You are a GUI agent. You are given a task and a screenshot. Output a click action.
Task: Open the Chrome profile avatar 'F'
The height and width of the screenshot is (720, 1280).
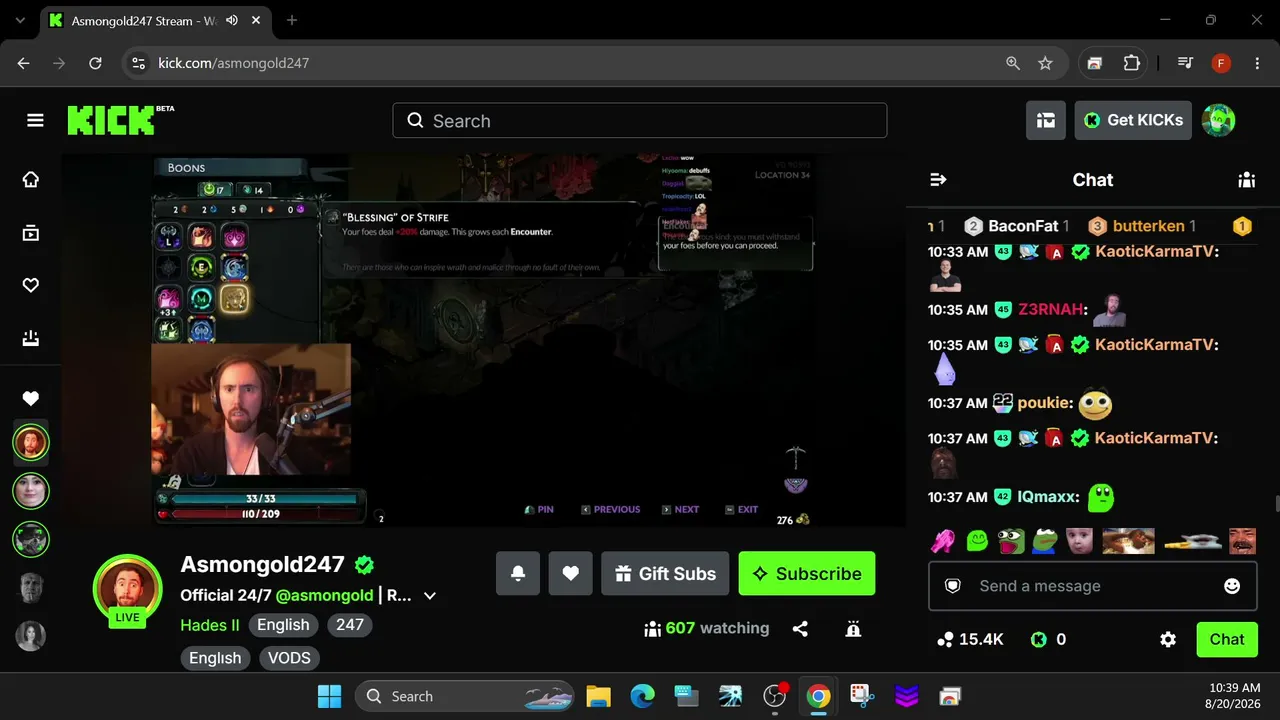pyautogui.click(x=1221, y=63)
